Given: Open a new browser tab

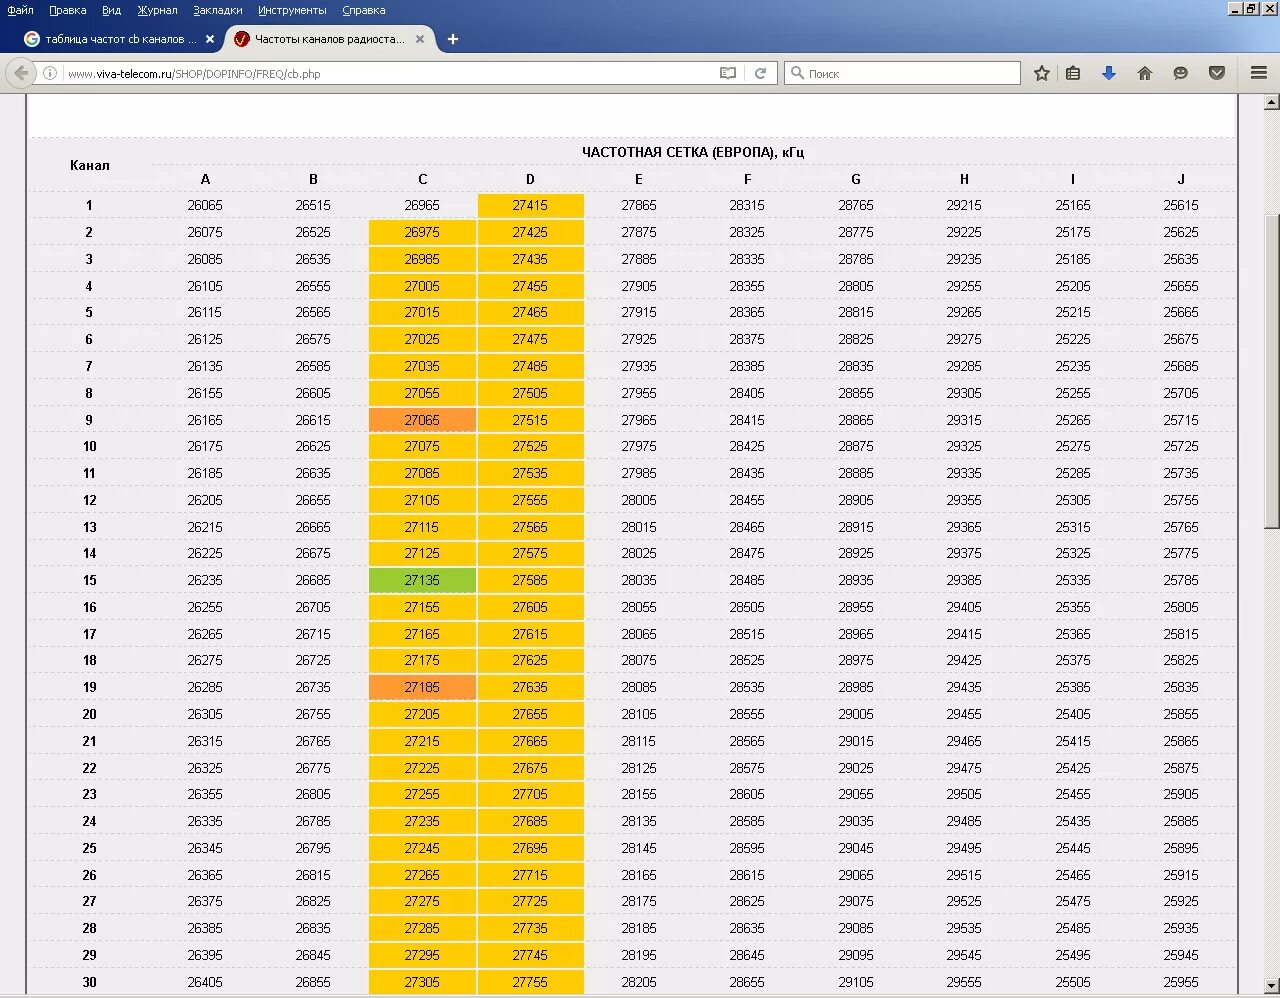Looking at the screenshot, I should pos(453,39).
